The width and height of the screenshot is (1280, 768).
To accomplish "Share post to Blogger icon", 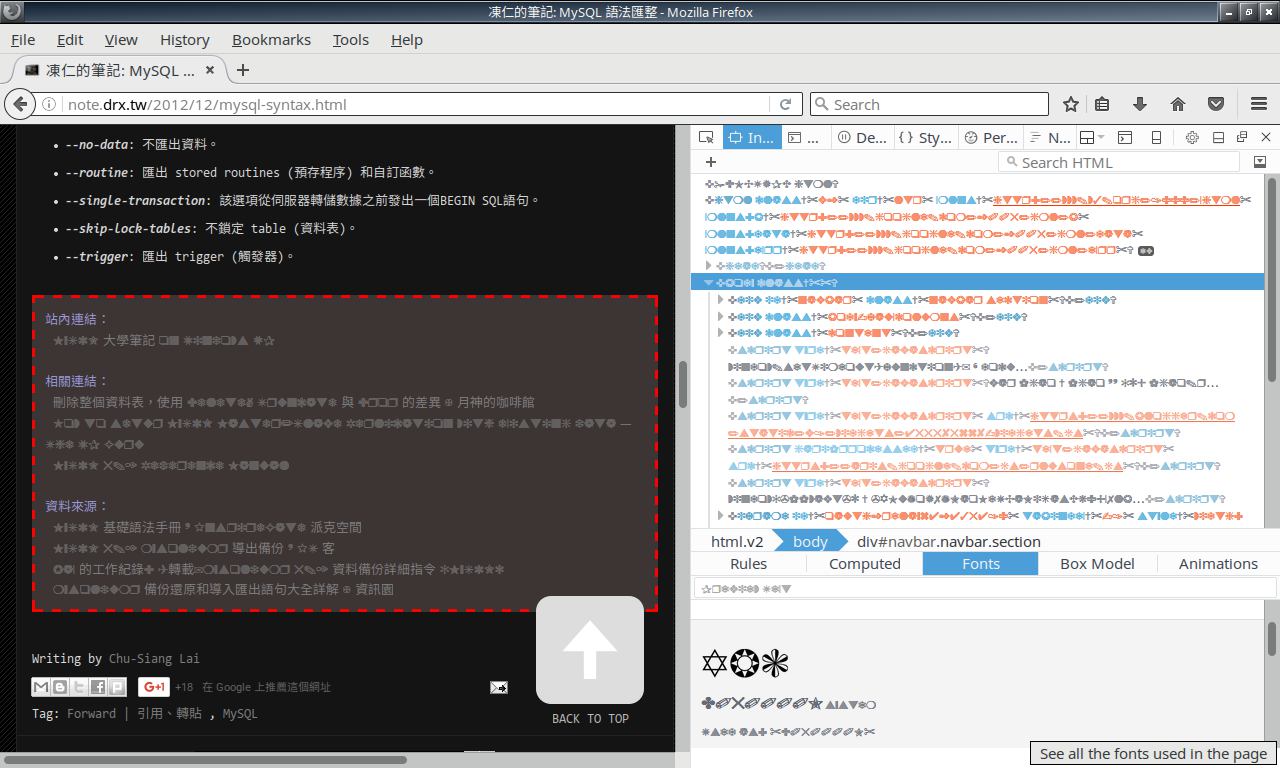I will [x=59, y=687].
